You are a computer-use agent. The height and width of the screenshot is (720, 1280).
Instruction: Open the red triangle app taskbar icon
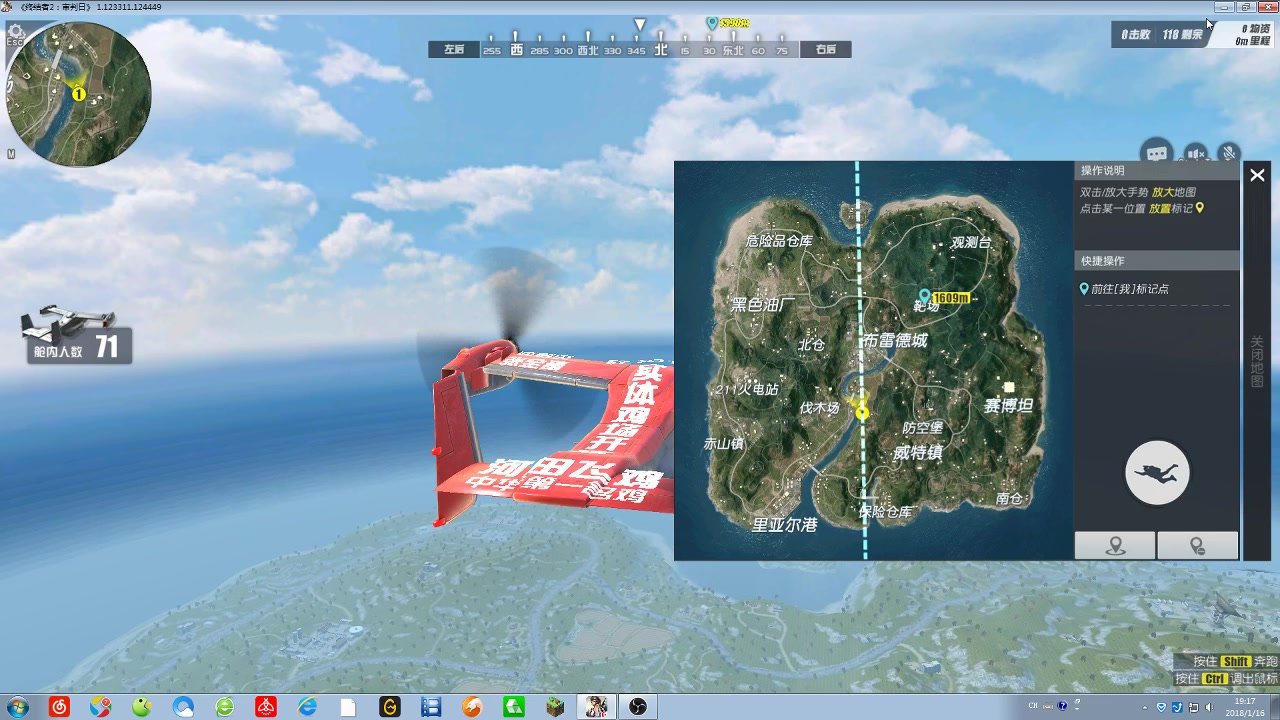[x=266, y=707]
